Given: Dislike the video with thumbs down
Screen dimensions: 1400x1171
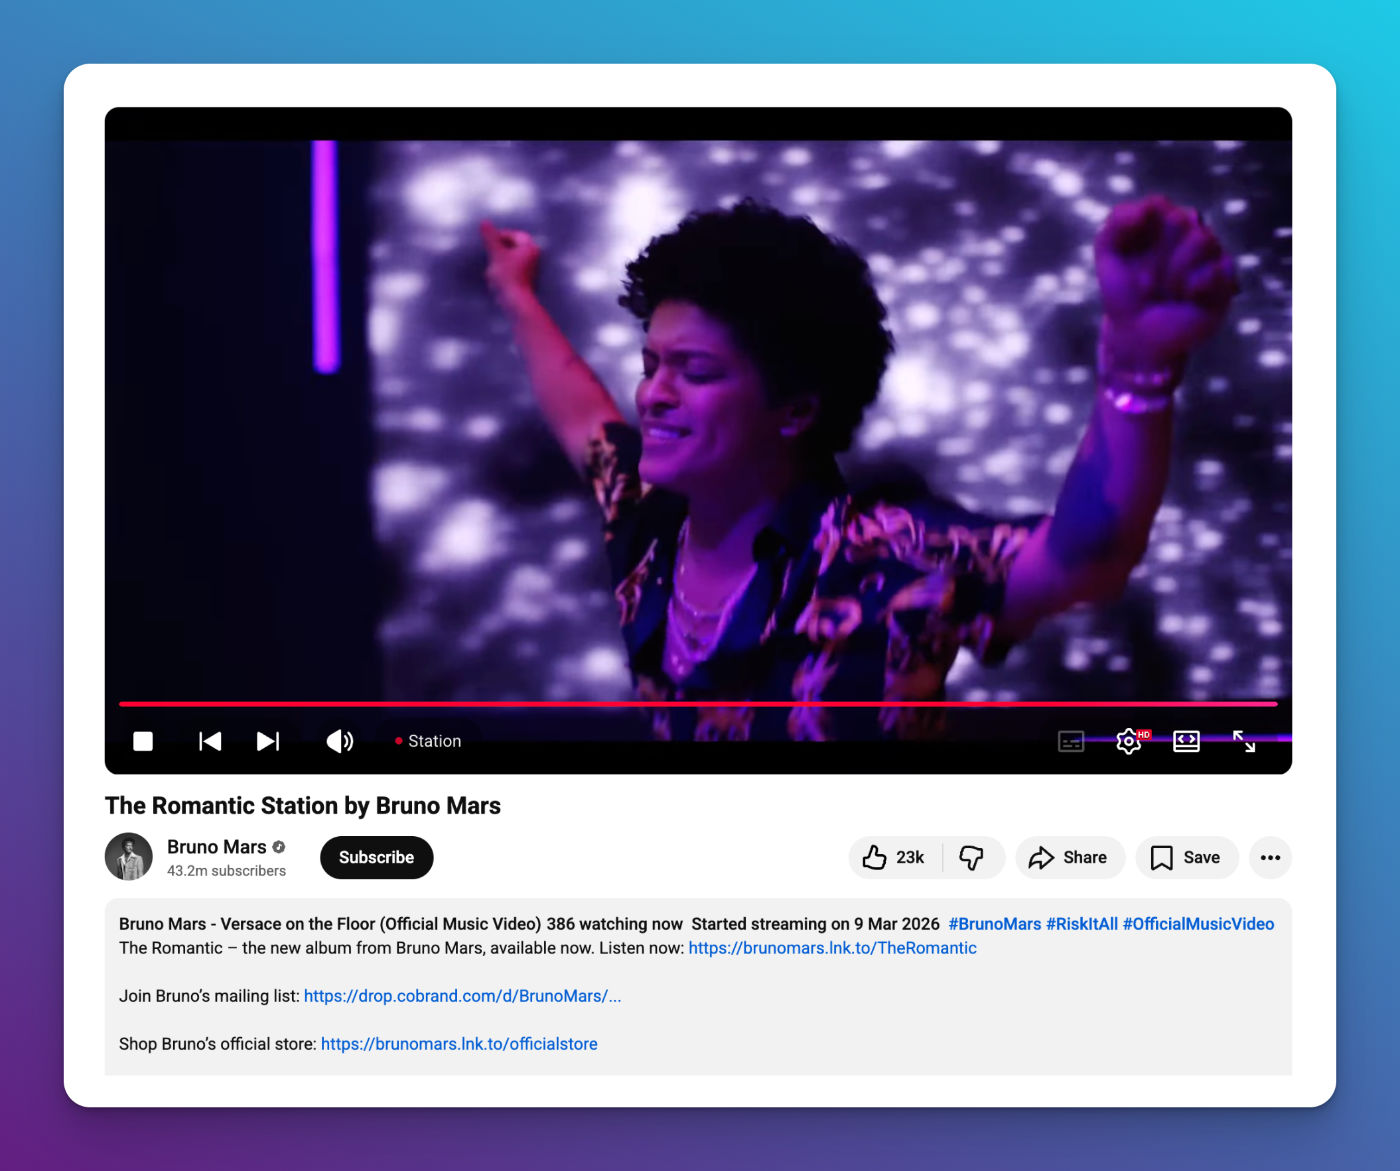Looking at the screenshot, I should click(x=972, y=858).
